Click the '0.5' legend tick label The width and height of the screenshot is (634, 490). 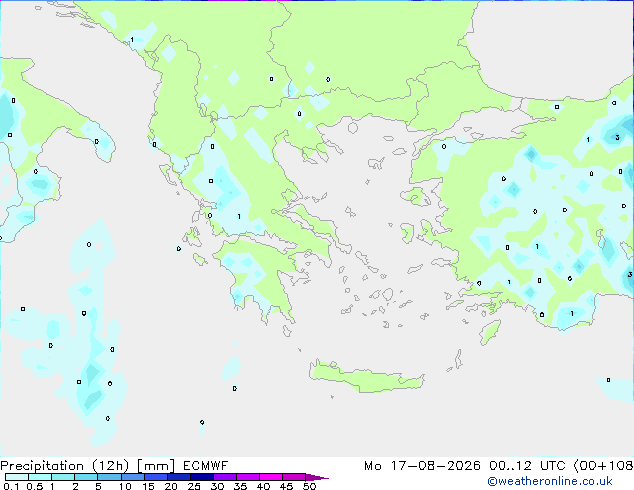(35, 486)
